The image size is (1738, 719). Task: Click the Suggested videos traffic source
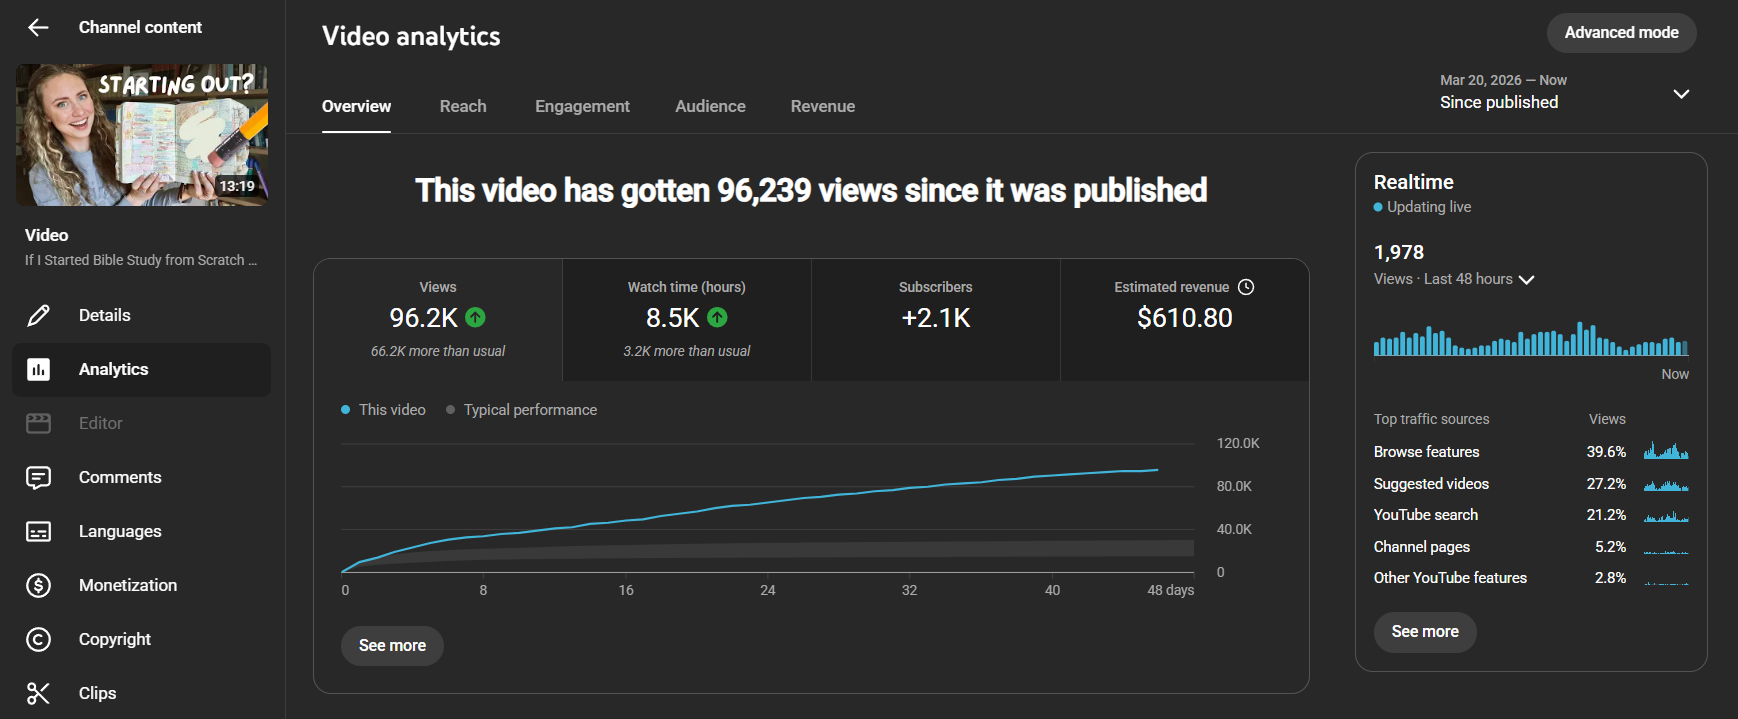[1431, 484]
